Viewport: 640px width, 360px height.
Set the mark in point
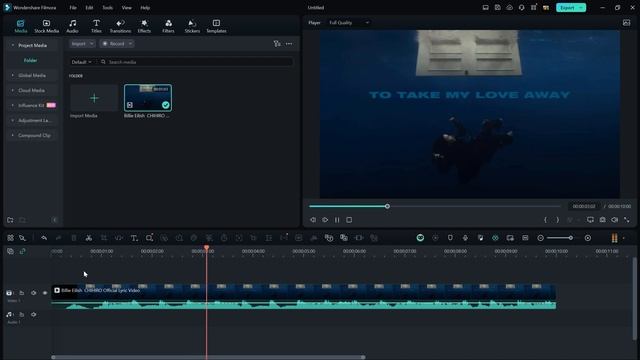pyautogui.click(x=545, y=220)
